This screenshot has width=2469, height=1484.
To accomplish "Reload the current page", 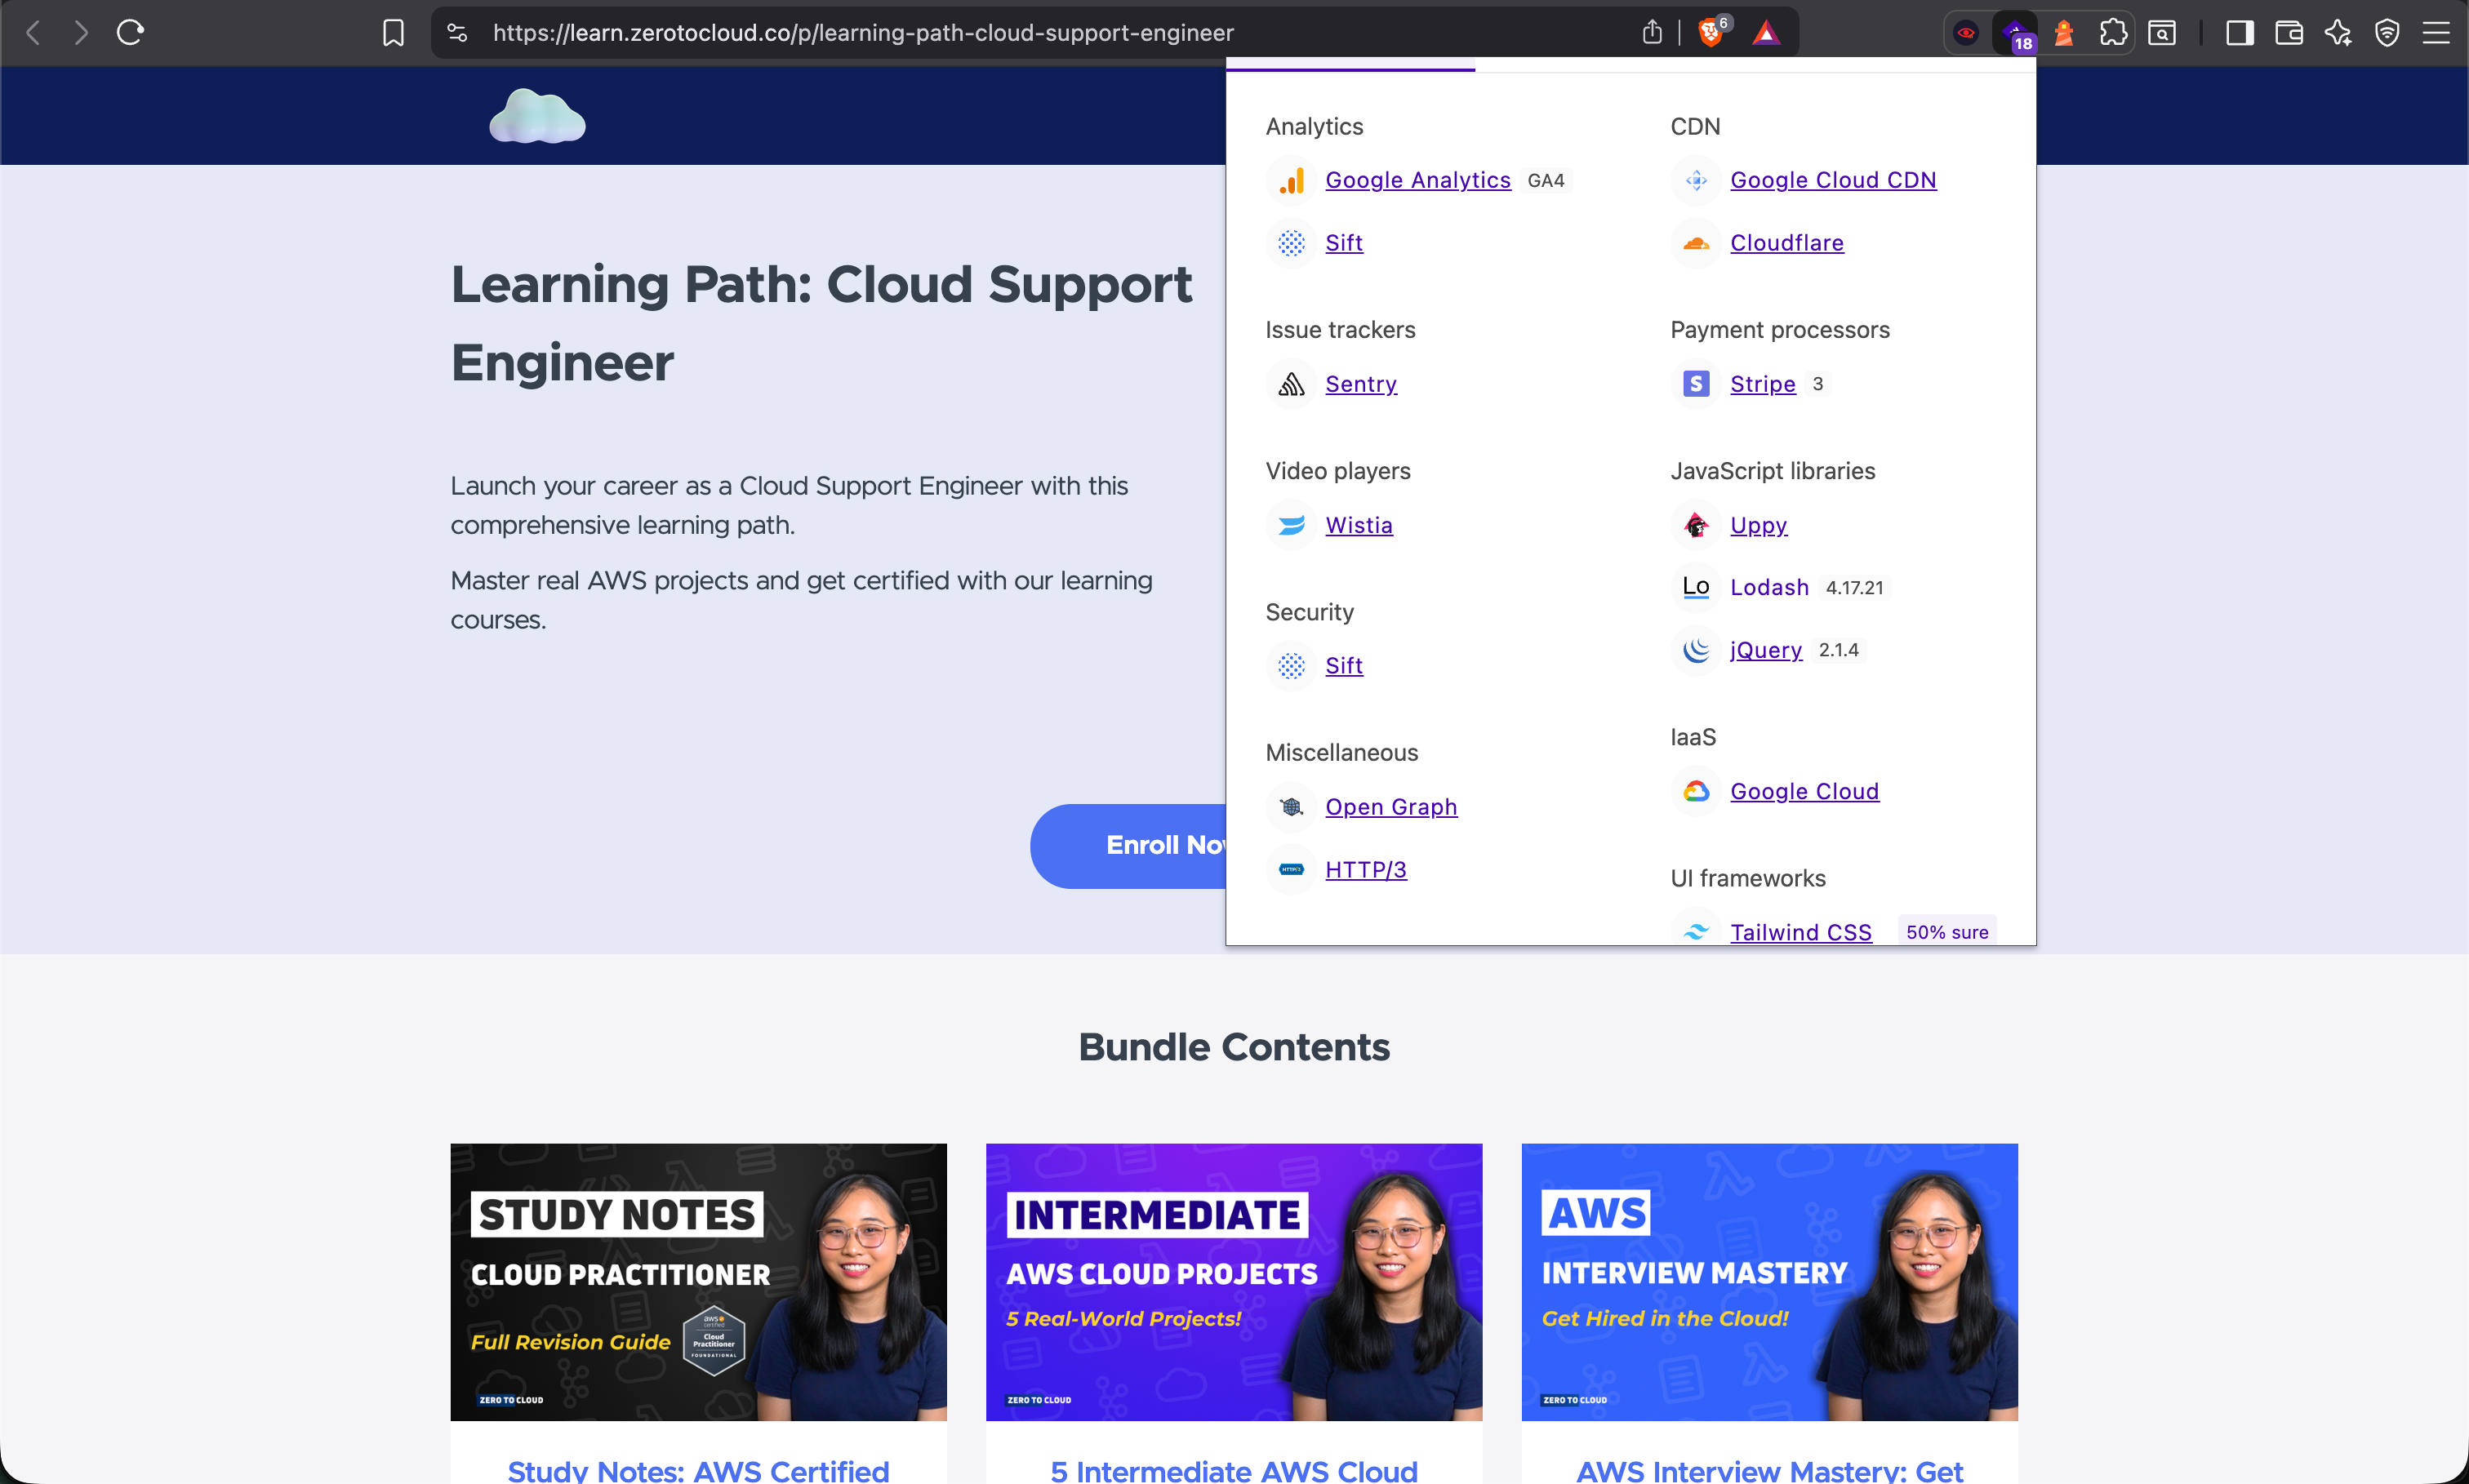I will pyautogui.click(x=130, y=33).
